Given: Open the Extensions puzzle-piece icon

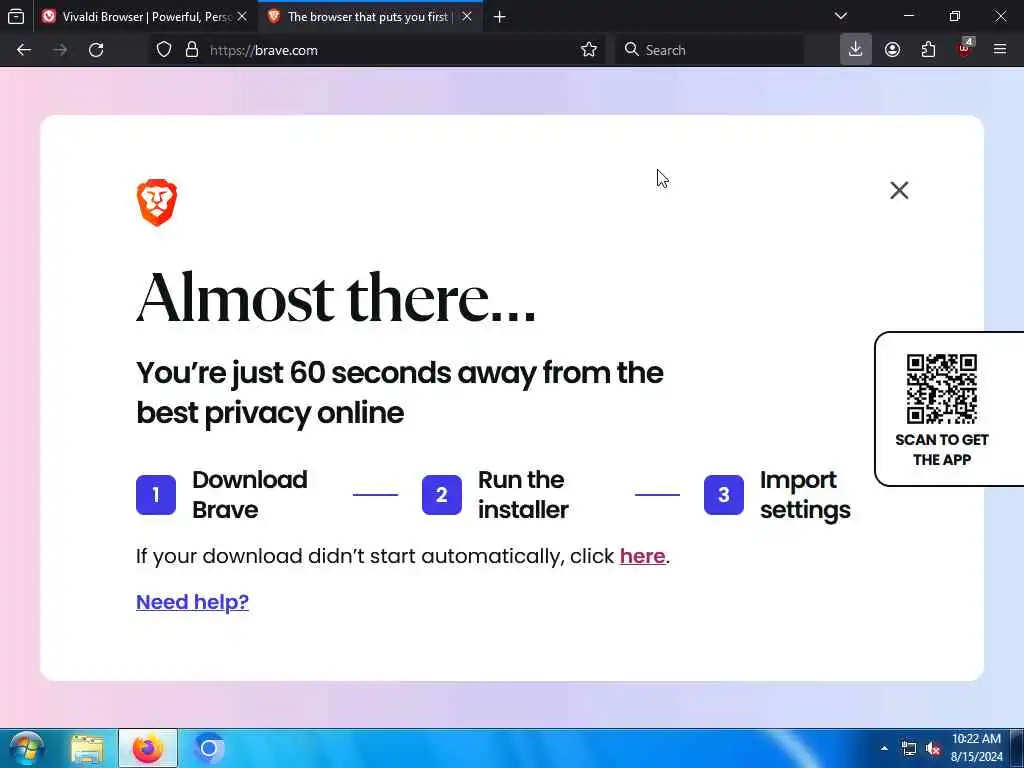Looking at the screenshot, I should (x=928, y=50).
